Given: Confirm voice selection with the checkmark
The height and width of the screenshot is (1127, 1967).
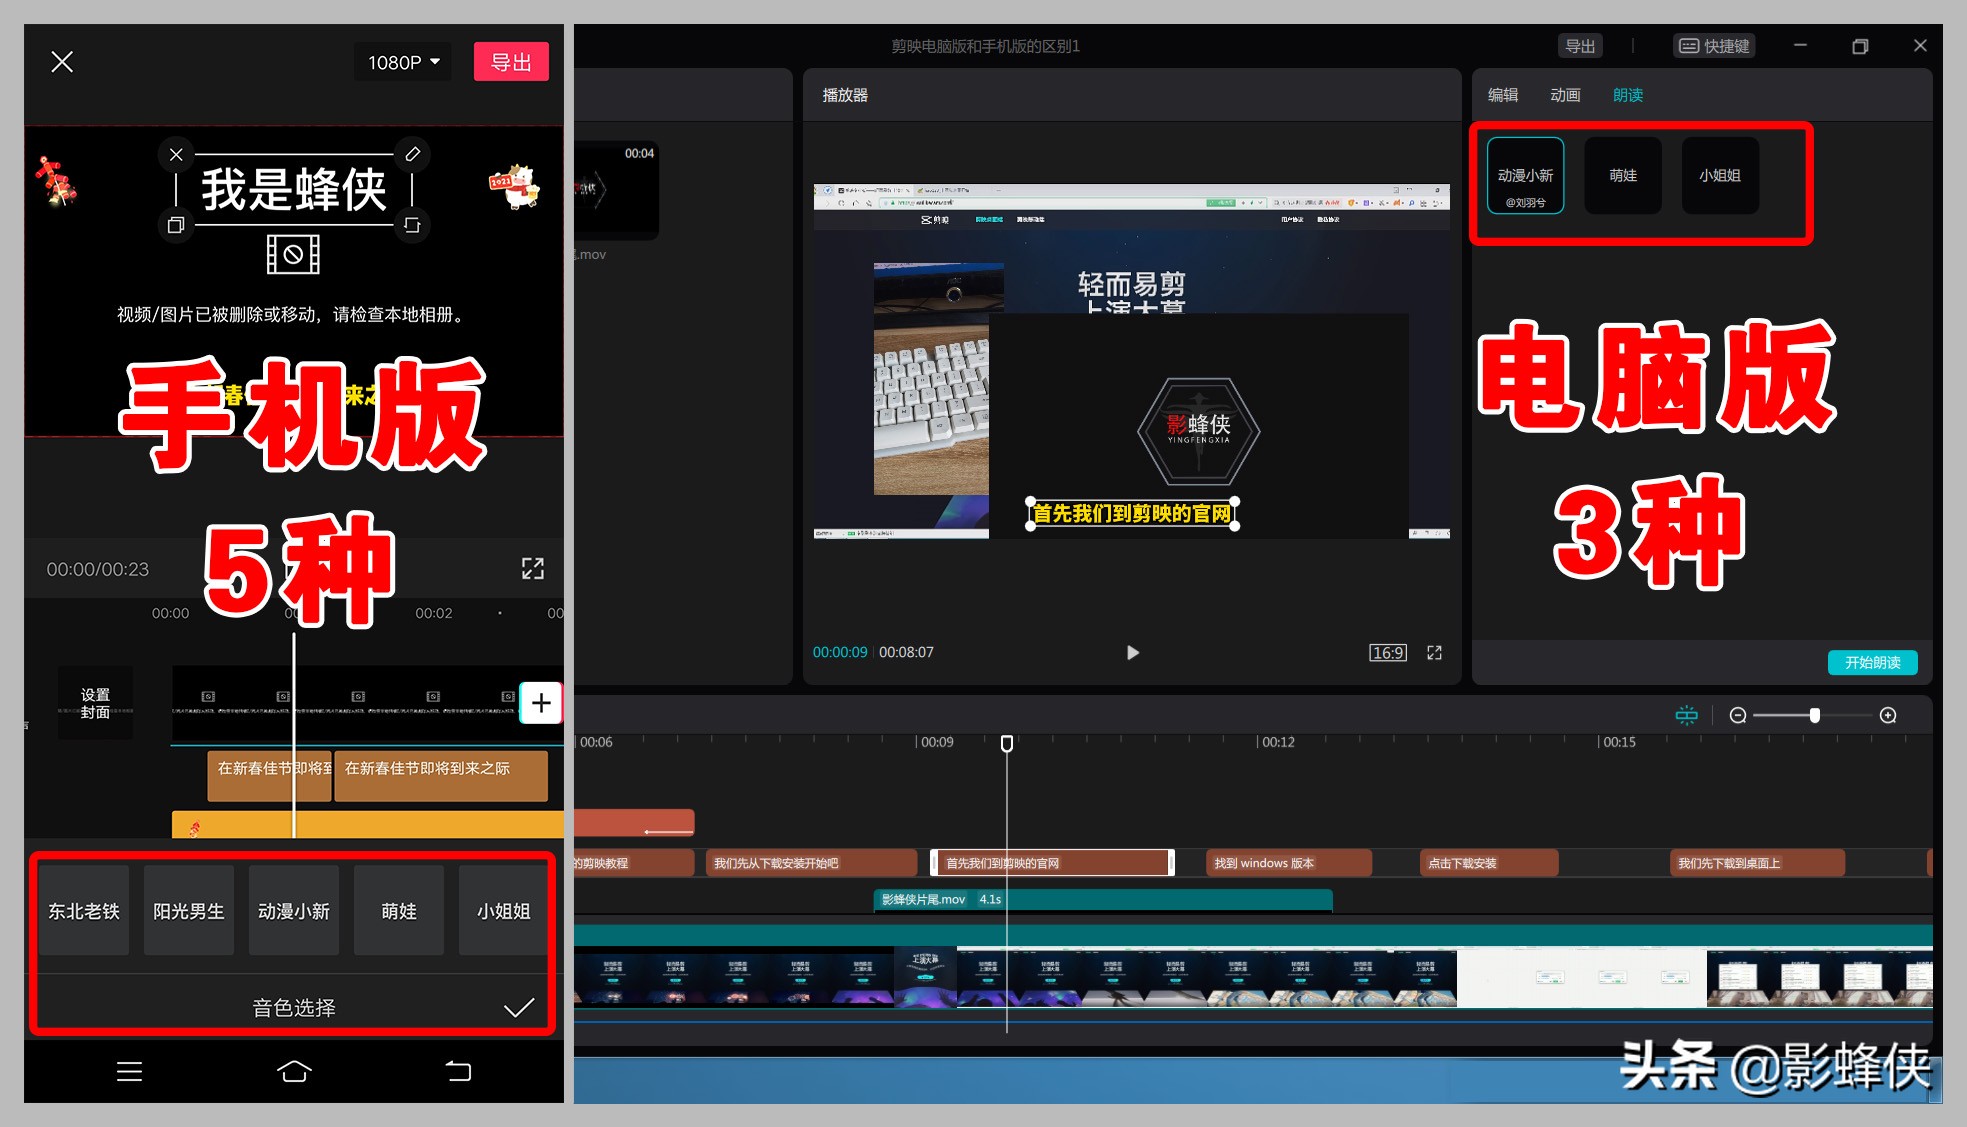Looking at the screenshot, I should pyautogui.click(x=519, y=1006).
